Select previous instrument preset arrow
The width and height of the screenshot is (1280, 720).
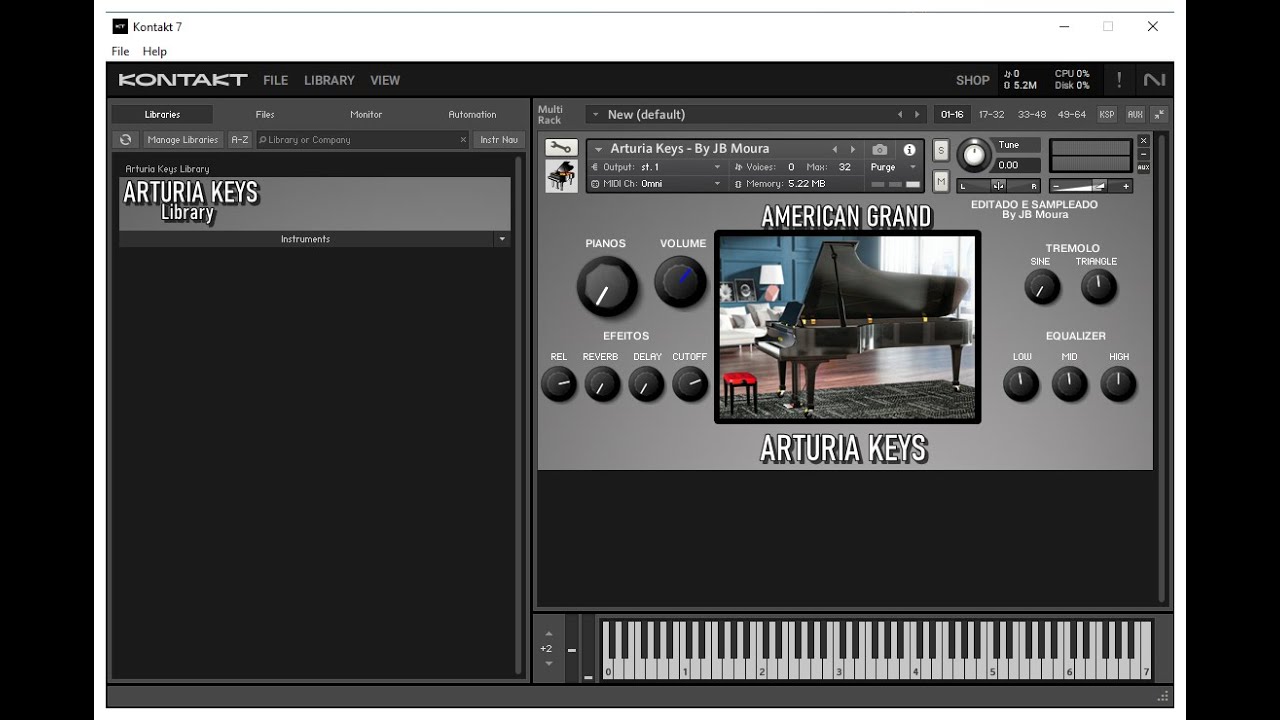[835, 150]
